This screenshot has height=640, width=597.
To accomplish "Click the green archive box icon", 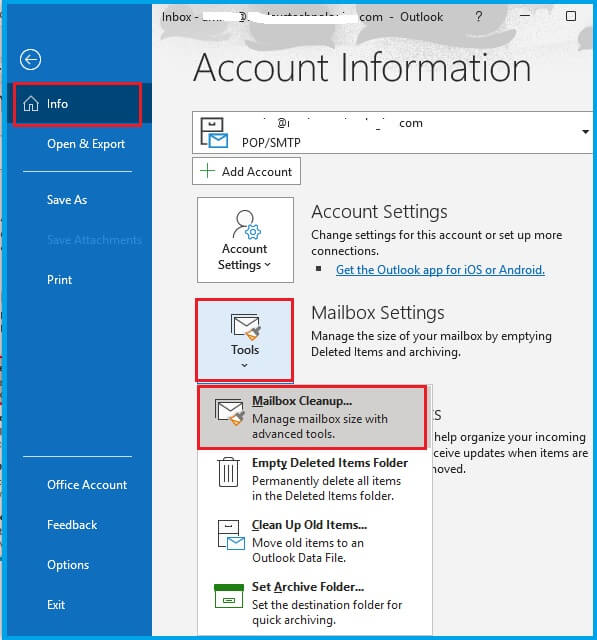I will pyautogui.click(x=229, y=596).
